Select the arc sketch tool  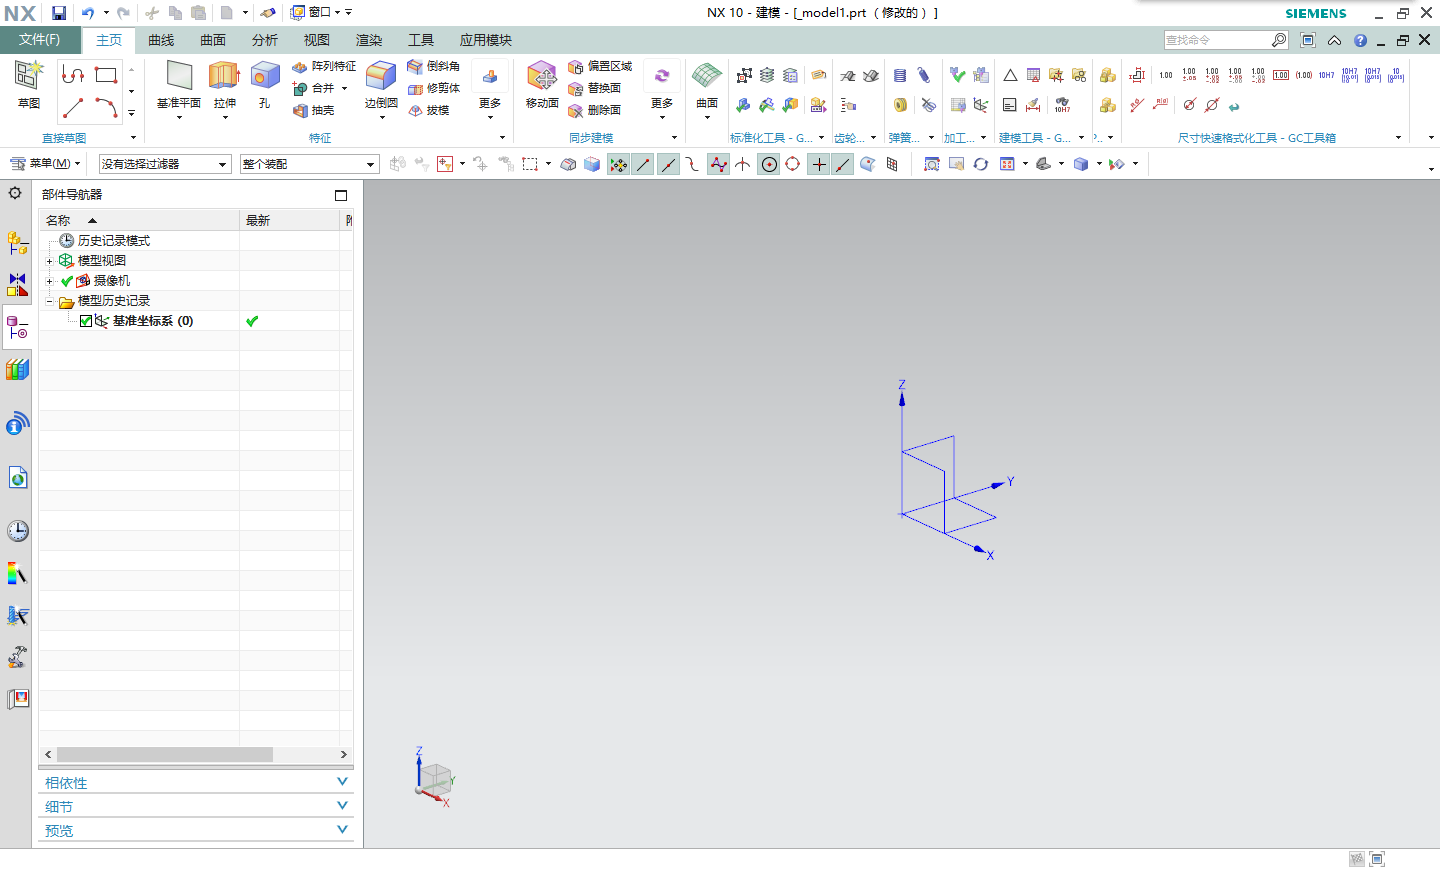(106, 107)
